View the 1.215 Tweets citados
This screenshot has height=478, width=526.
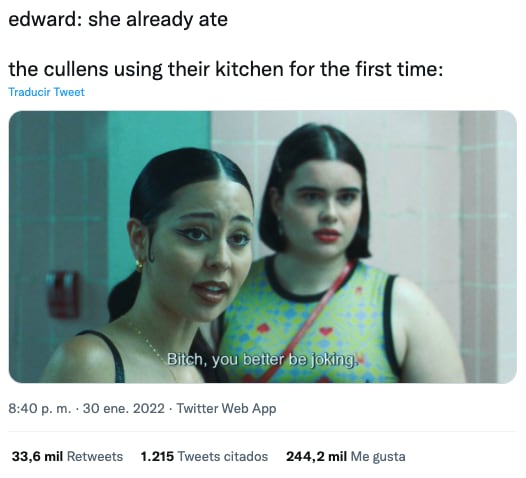click(x=204, y=456)
